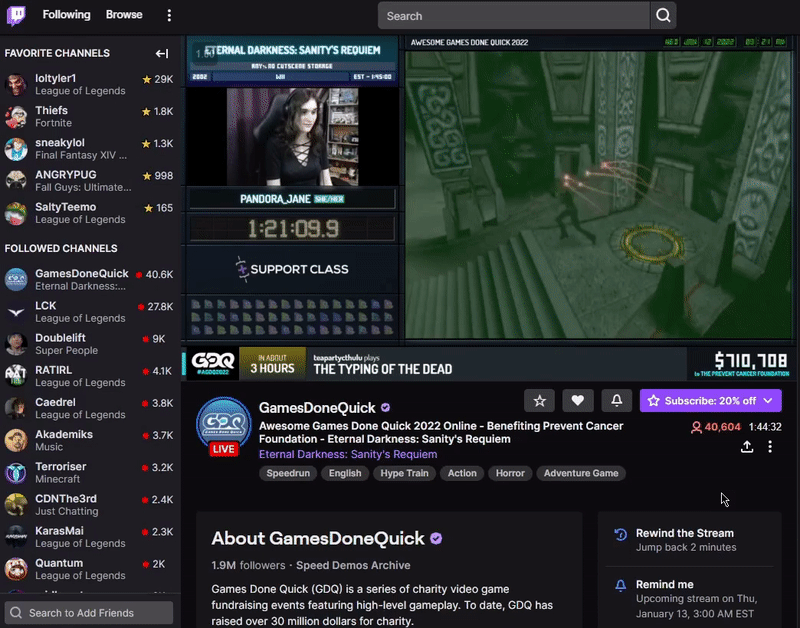
Task: Favorite GamesDoneQuick with the star button
Action: (x=539, y=401)
